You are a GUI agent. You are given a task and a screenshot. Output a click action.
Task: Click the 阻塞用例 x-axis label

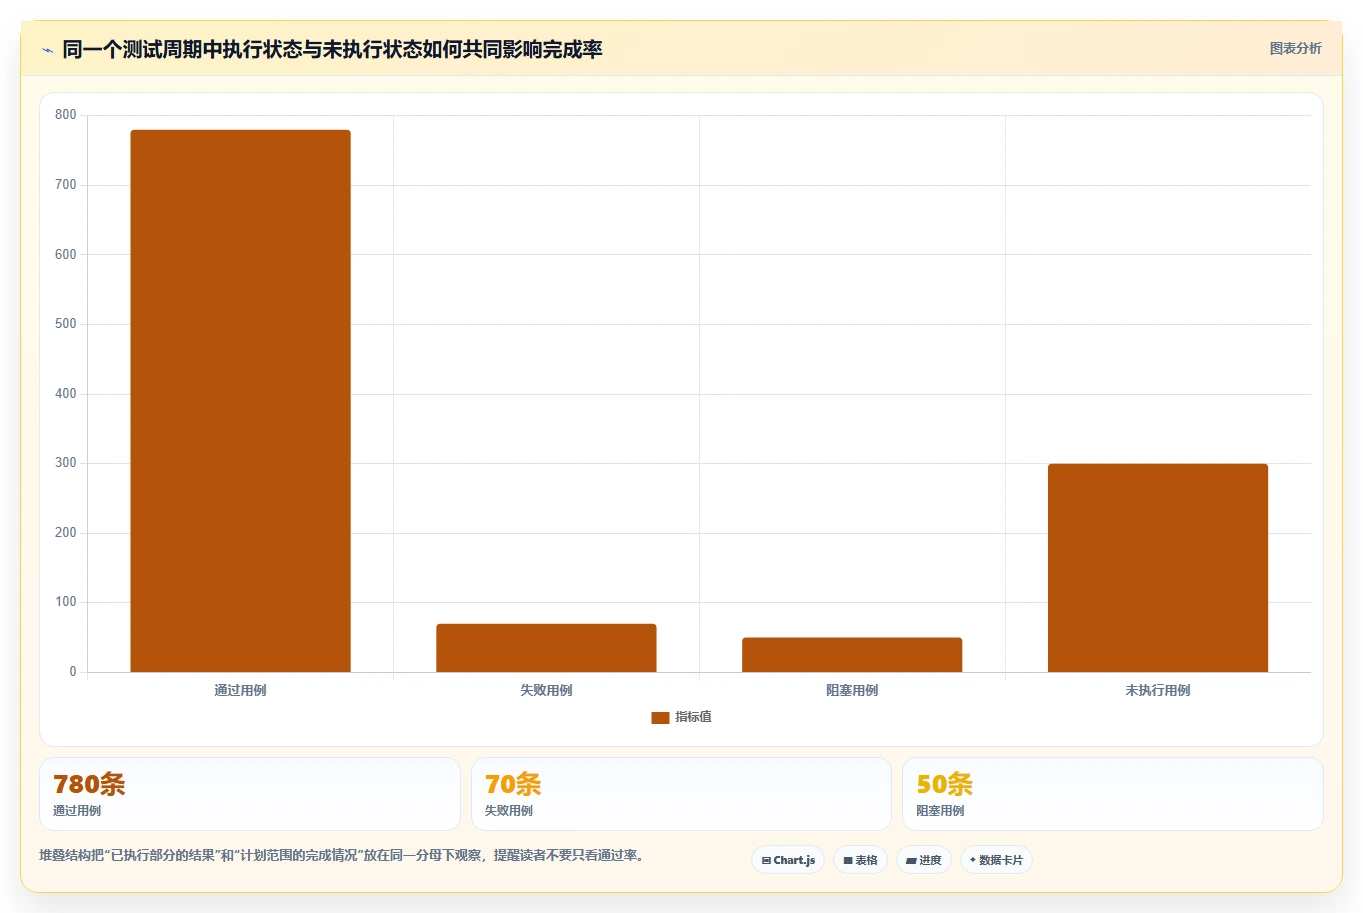point(852,690)
